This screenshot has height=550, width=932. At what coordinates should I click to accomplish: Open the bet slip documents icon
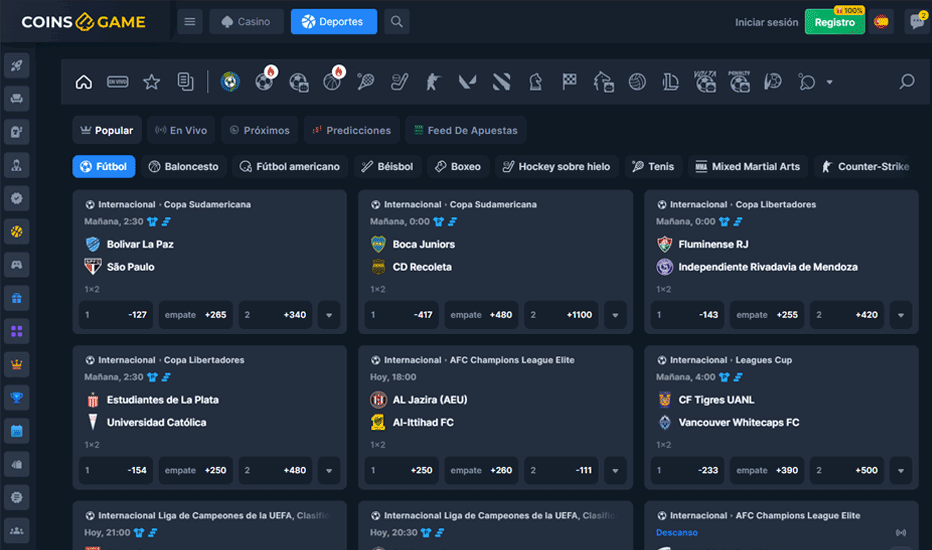[185, 81]
